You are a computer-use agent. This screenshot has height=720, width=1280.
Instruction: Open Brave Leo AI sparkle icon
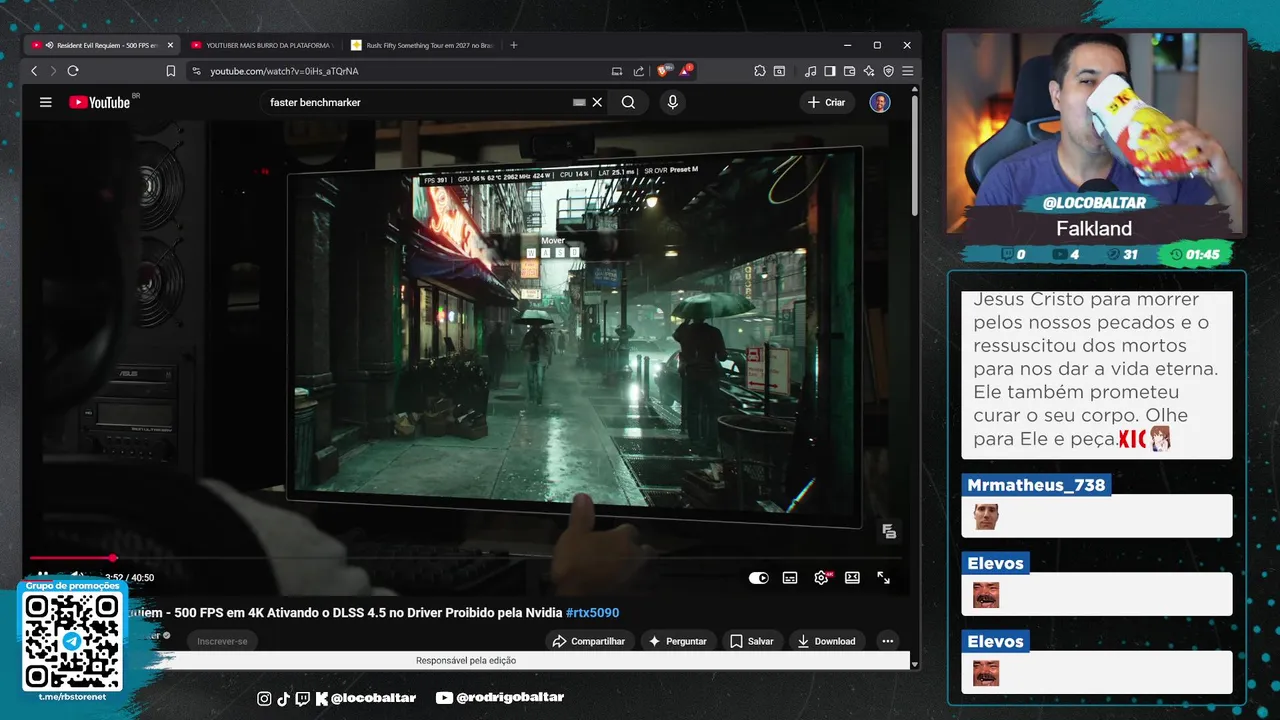click(x=869, y=71)
